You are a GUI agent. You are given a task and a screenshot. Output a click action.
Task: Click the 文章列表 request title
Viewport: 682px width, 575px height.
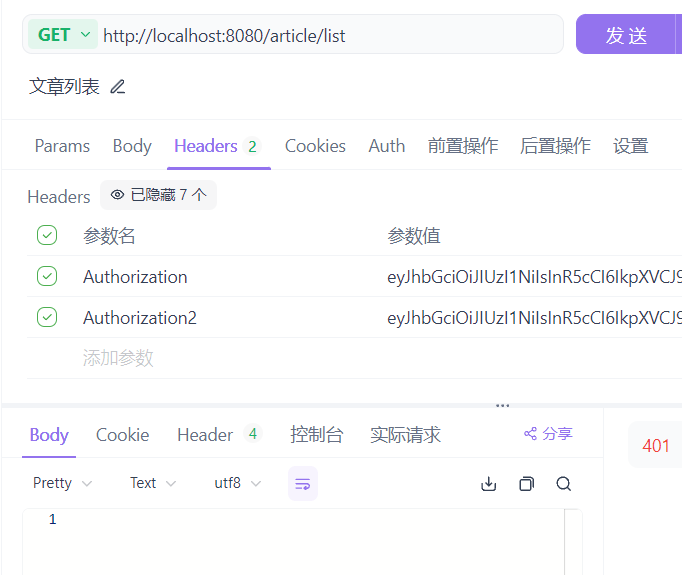click(x=64, y=86)
